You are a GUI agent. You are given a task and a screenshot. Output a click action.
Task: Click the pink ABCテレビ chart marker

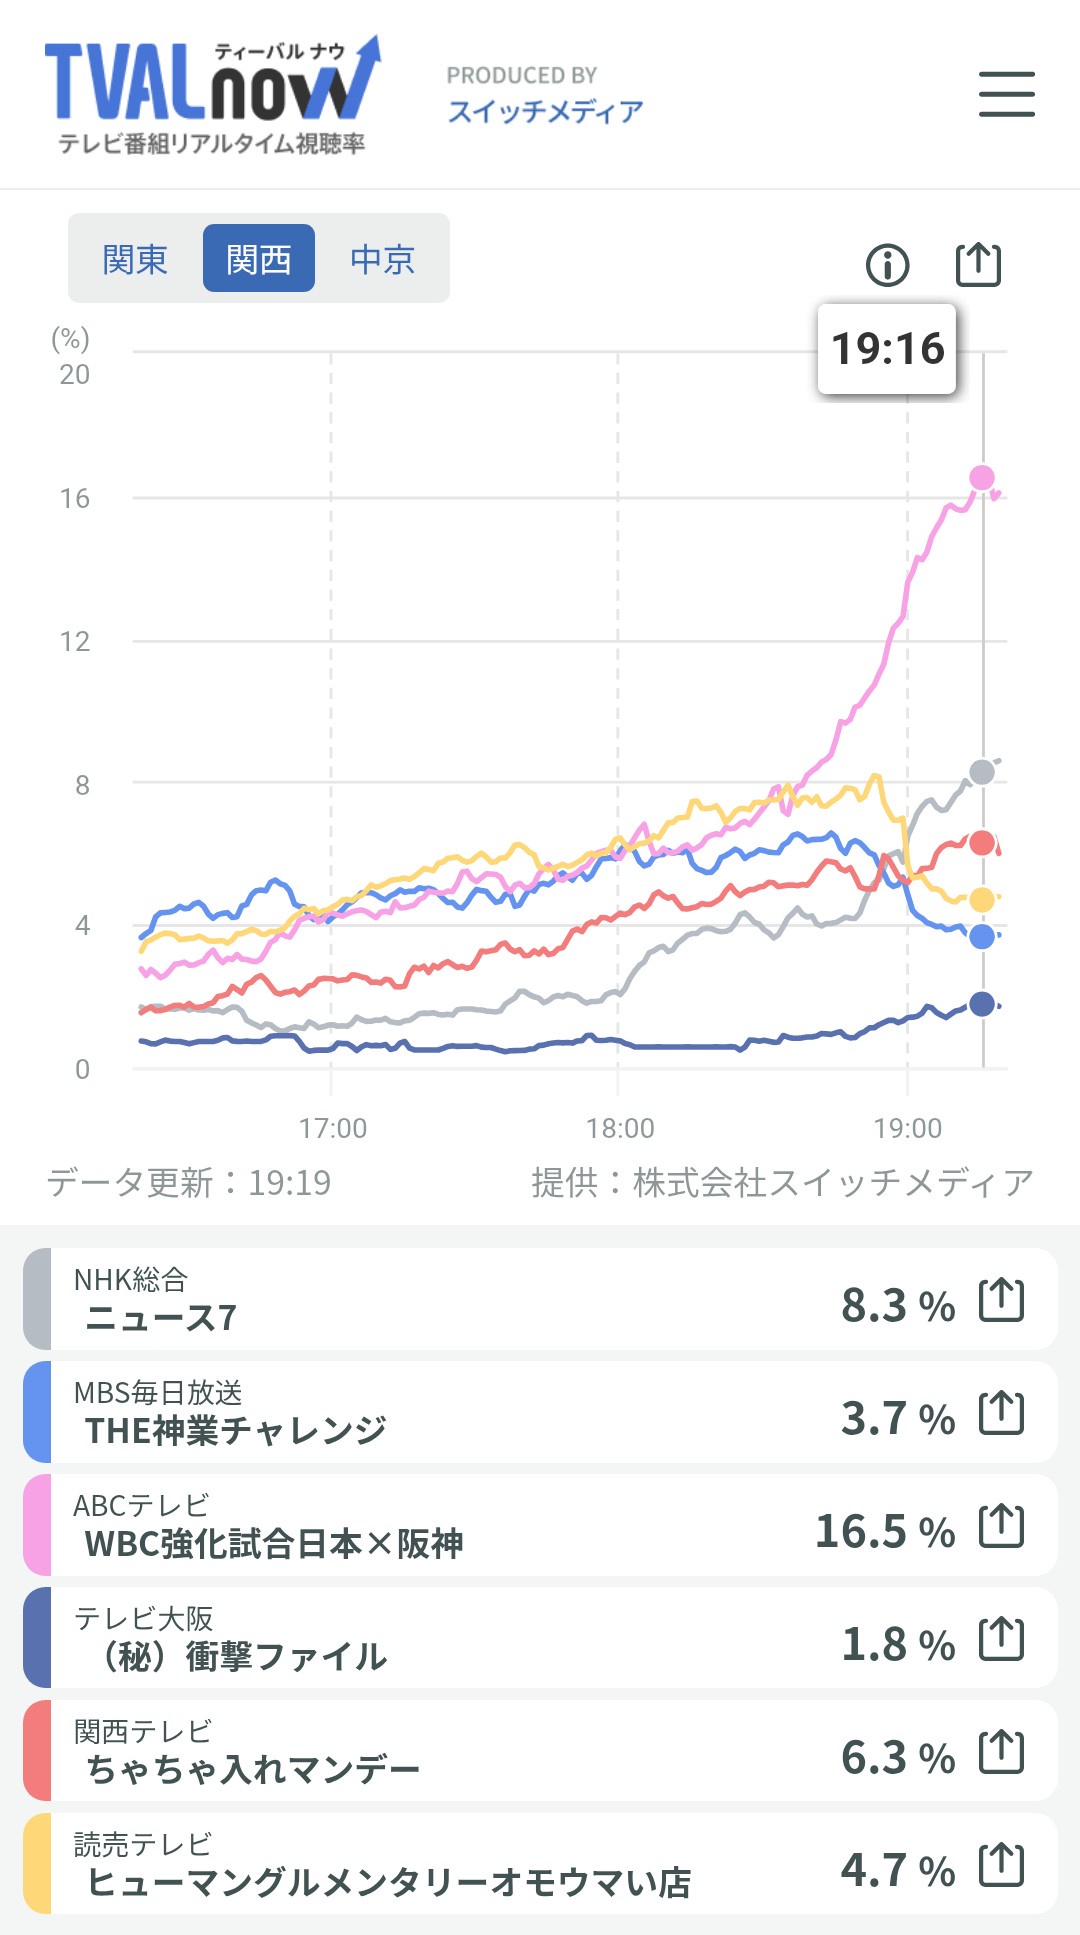coord(982,478)
